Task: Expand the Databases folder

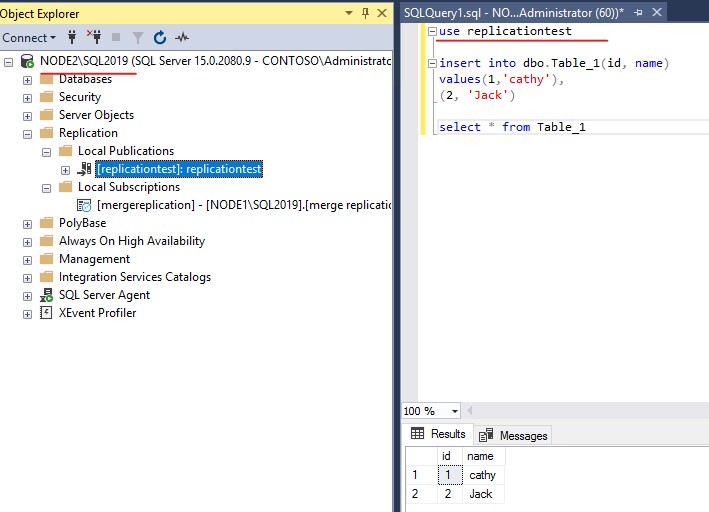Action: click(28, 80)
